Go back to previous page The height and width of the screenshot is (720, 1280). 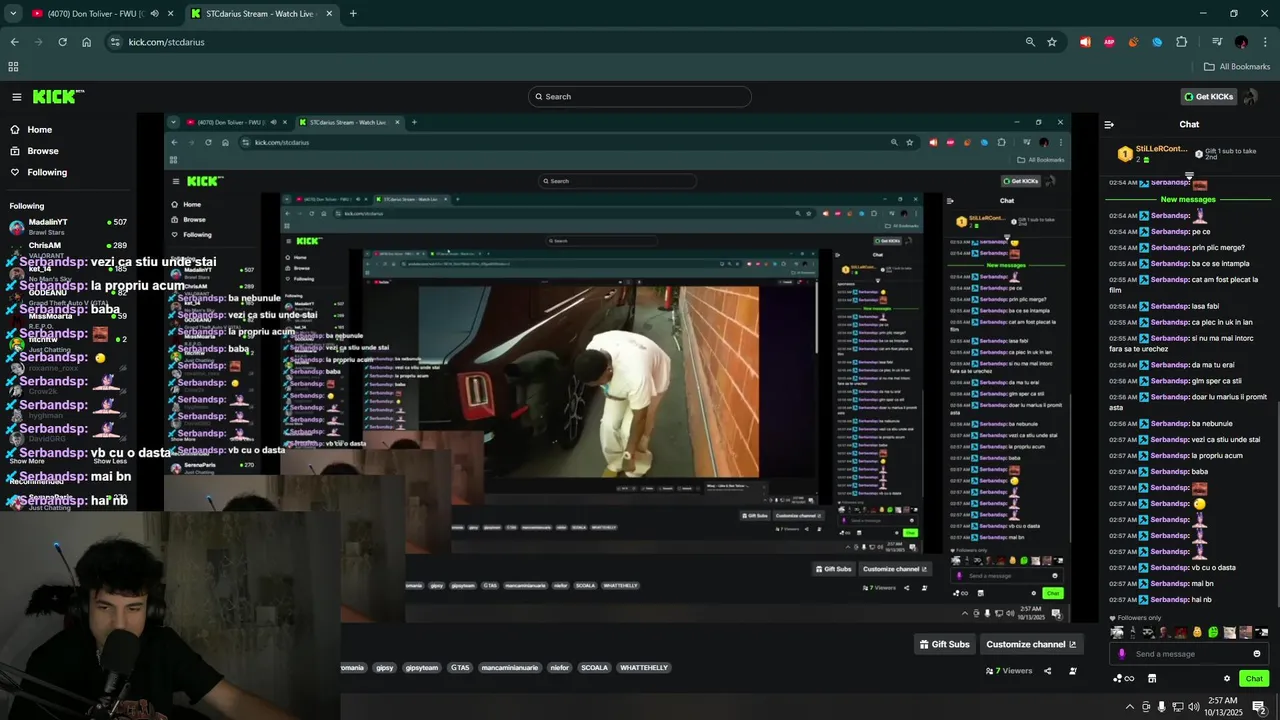tap(14, 42)
